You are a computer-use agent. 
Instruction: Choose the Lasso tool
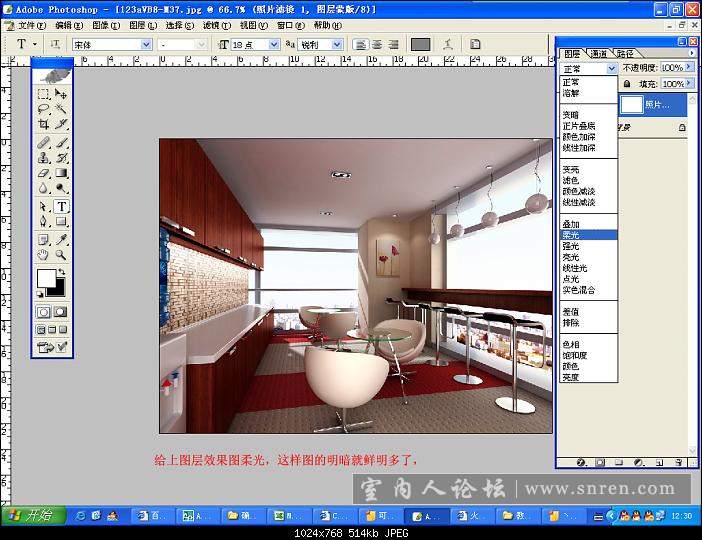point(43,108)
